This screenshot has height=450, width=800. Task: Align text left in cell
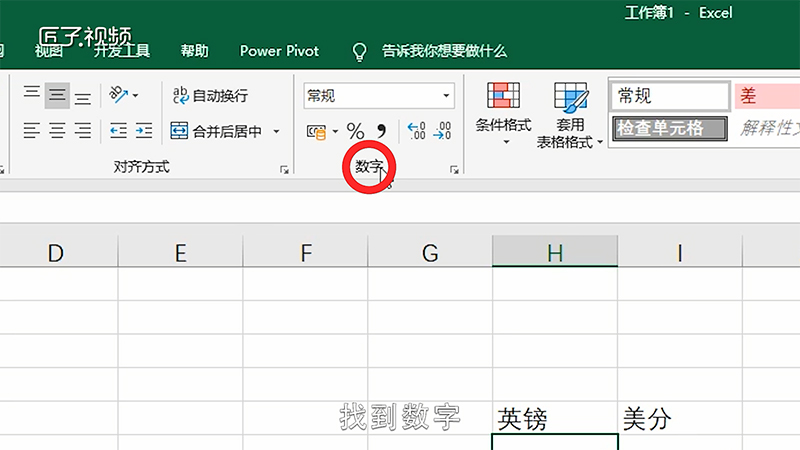[32, 130]
